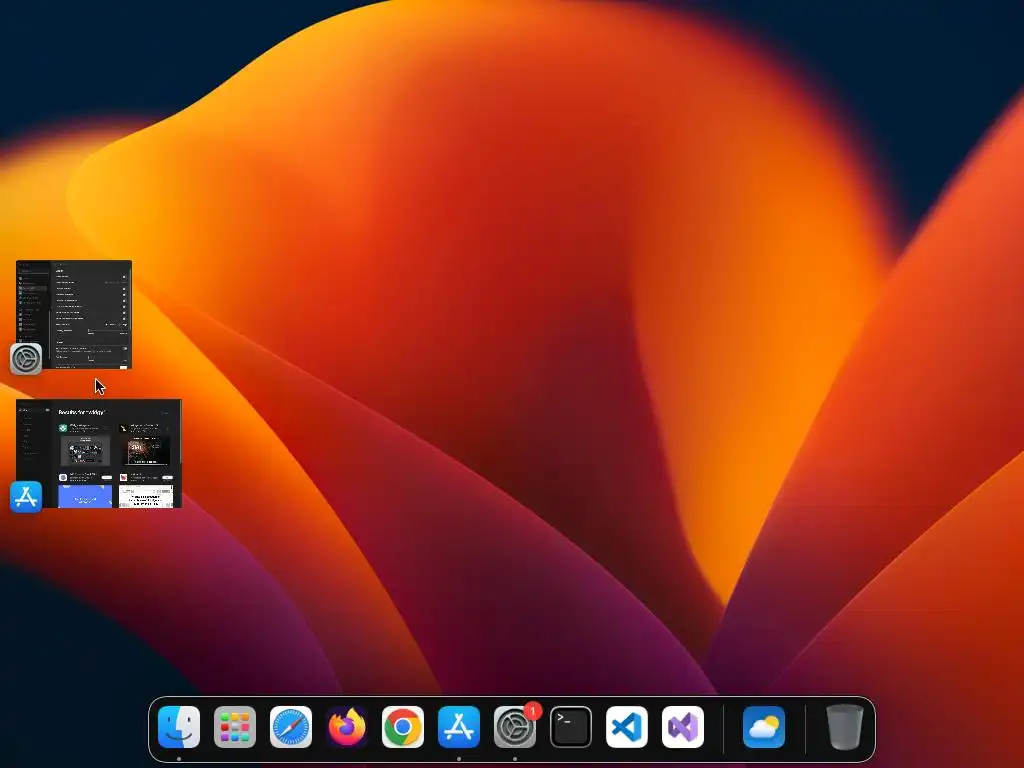This screenshot has height=768, width=1024.
Task: Open the Weather app in the Dock
Action: [x=764, y=727]
